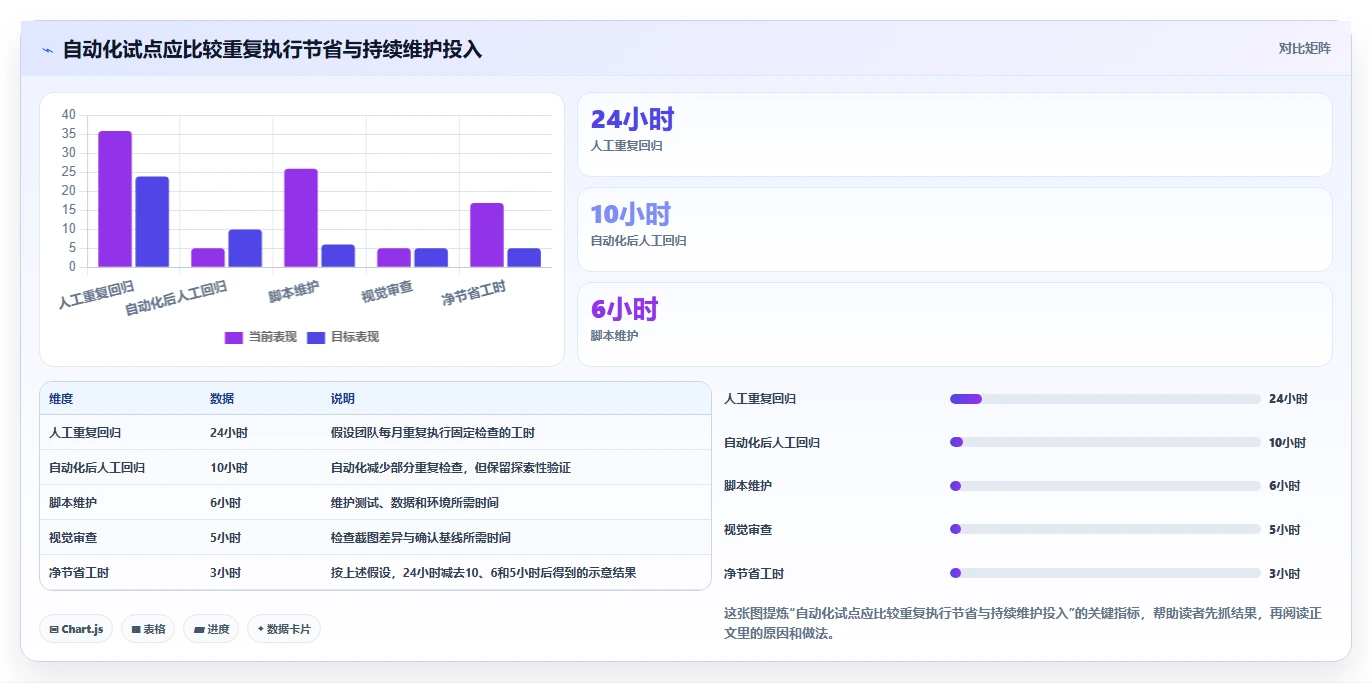
Task: Click the 进度 tag chip
Action: click(211, 629)
